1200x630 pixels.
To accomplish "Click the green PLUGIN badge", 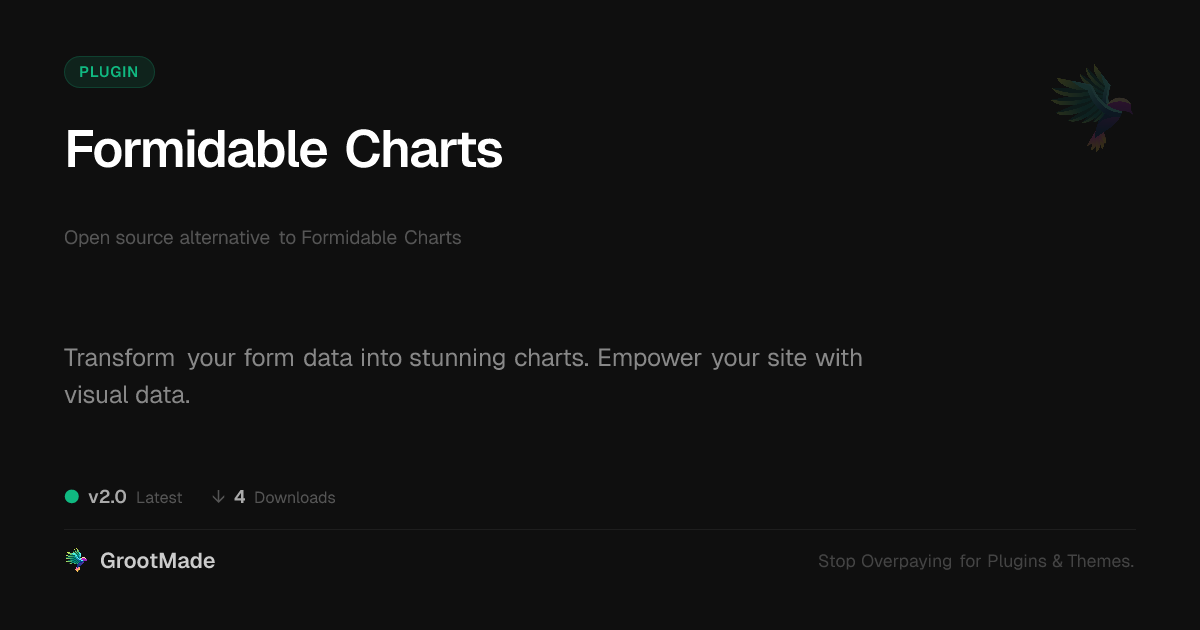I will point(109,72).
